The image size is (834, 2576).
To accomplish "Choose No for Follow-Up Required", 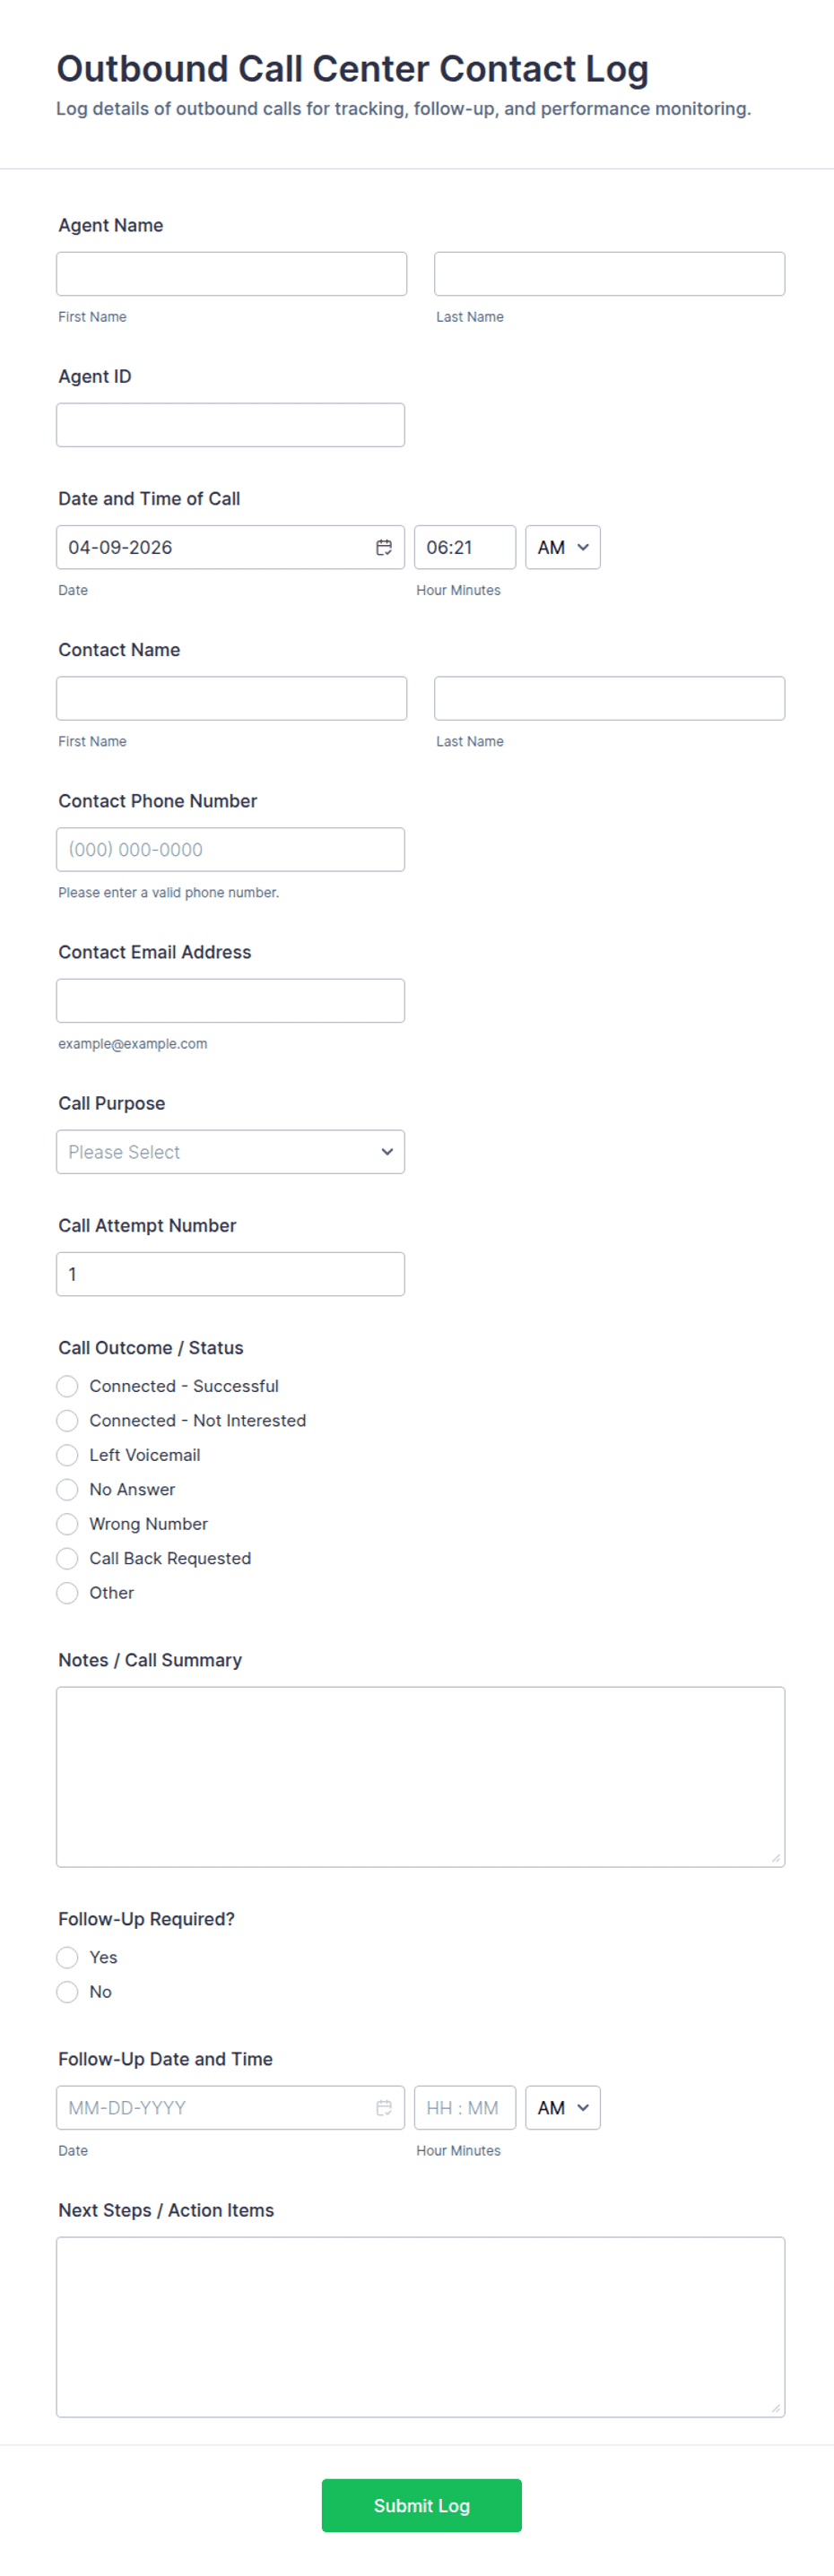I will click(x=67, y=1992).
